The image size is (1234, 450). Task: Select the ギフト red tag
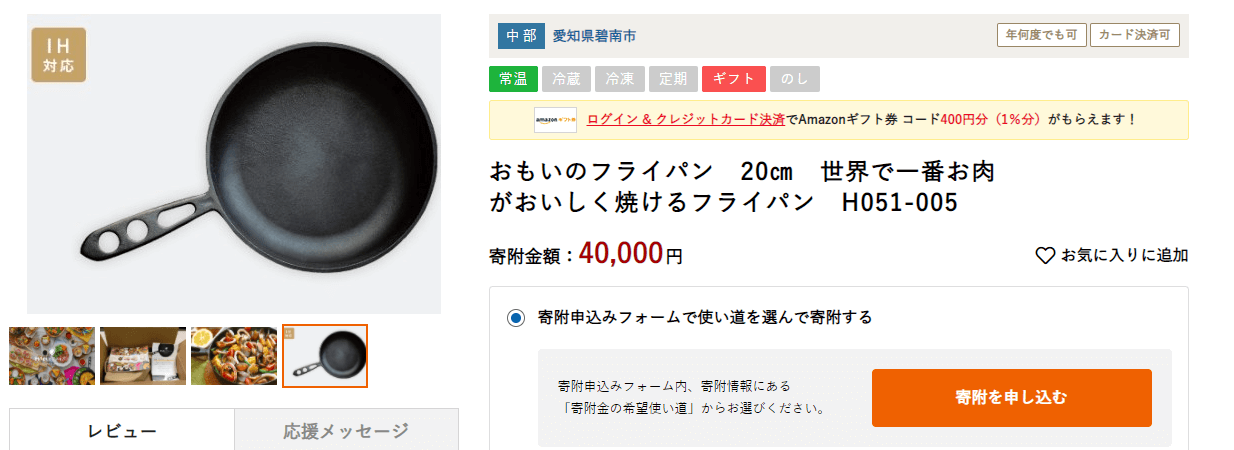[x=734, y=79]
